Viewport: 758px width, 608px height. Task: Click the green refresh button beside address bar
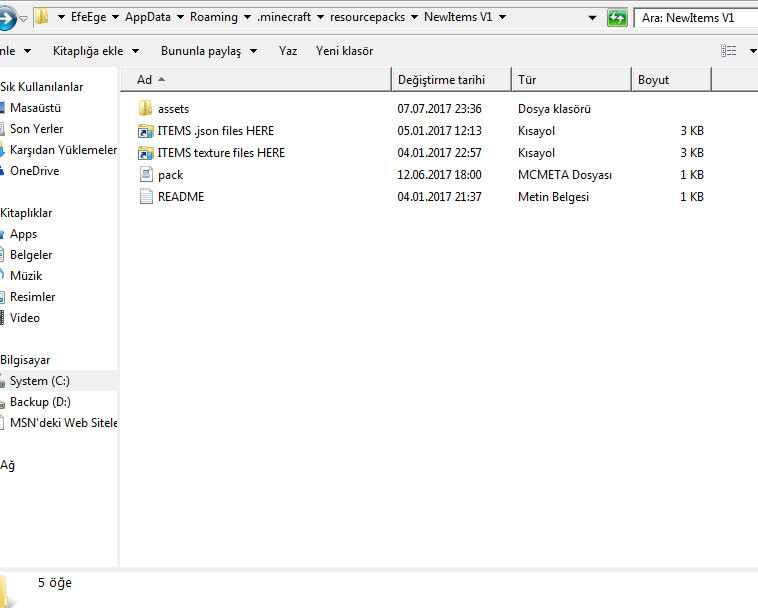point(617,18)
